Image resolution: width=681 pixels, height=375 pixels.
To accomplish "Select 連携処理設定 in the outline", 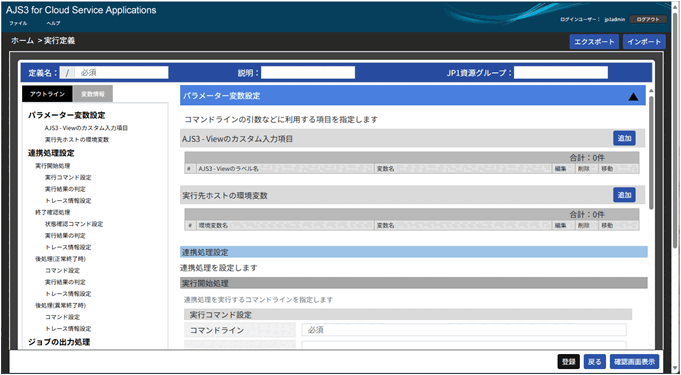I will coord(51,153).
